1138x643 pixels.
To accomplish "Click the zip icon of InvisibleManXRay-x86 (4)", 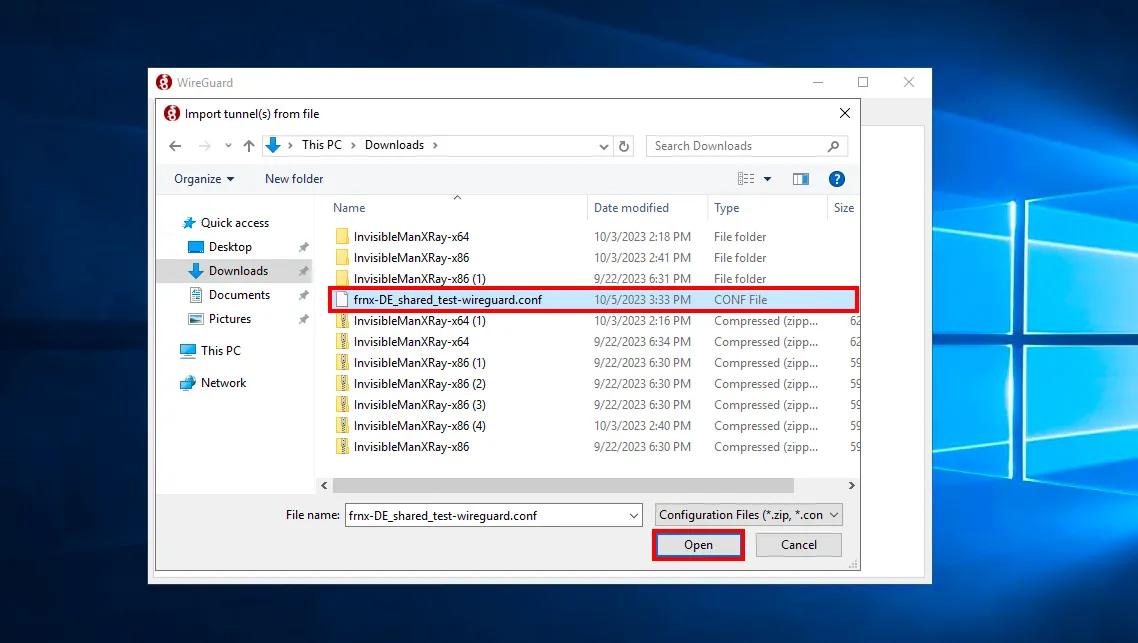I will [x=342, y=426].
